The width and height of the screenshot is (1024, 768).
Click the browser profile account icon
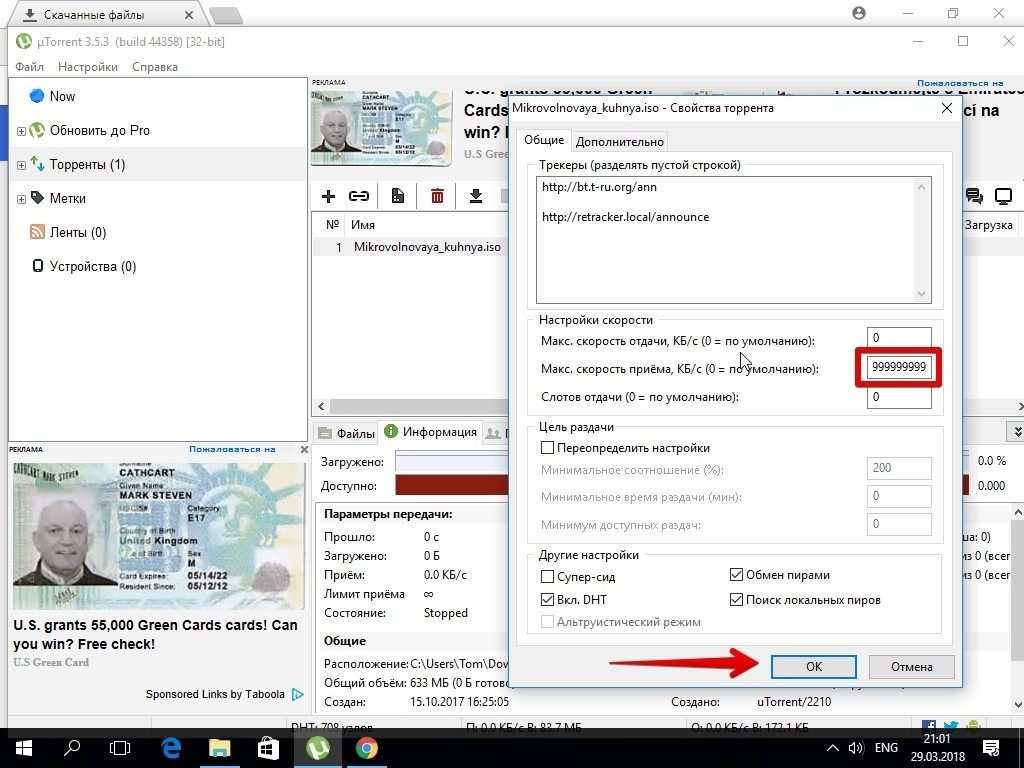[x=859, y=13]
